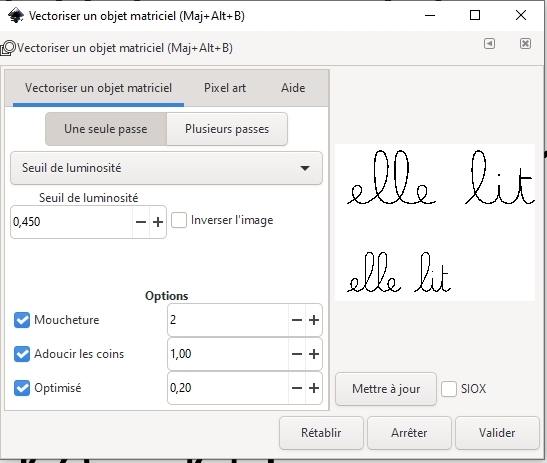Close the dock panel with small x icon
Viewport: 547px width, 463px height.
[525, 44]
